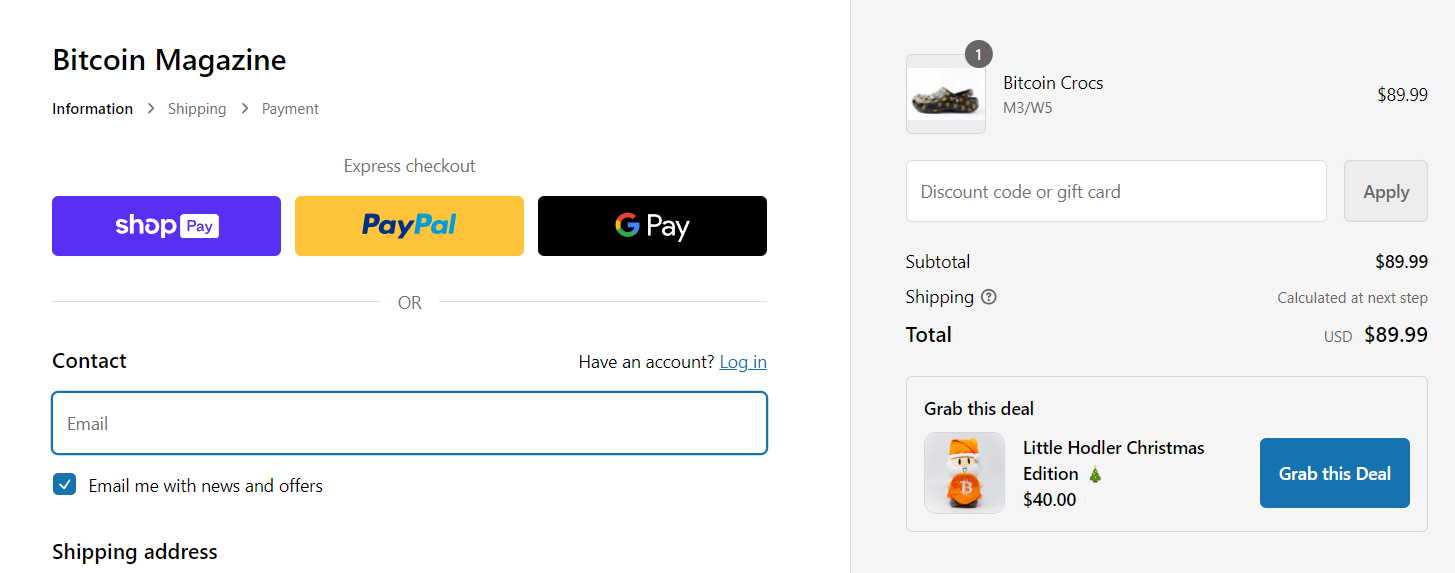Click the Little Hodler product image
Image resolution: width=1455 pixels, height=573 pixels.
pyautogui.click(x=964, y=473)
